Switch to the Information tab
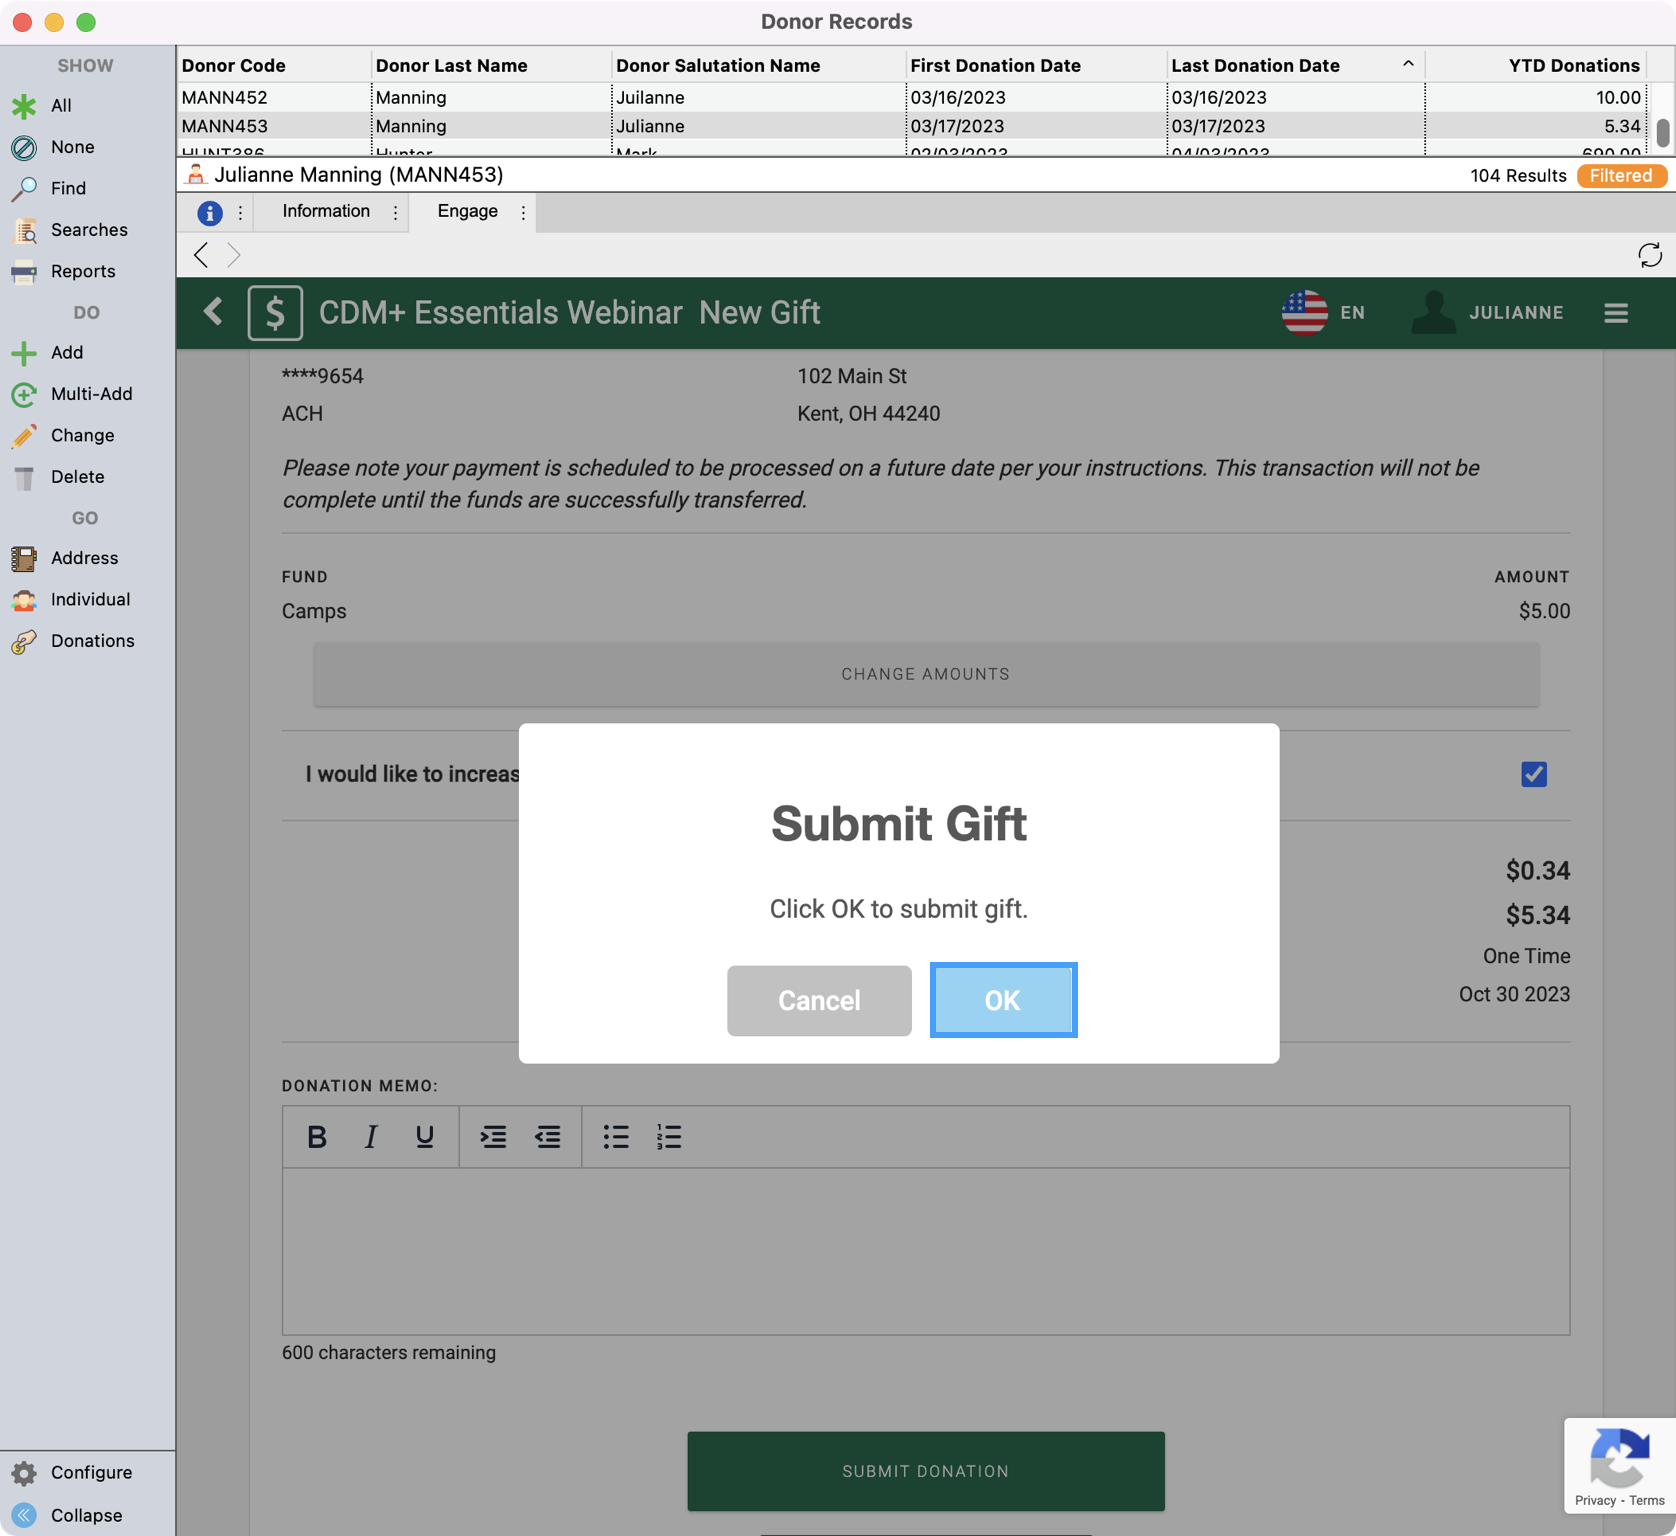1676x1536 pixels. (x=326, y=211)
